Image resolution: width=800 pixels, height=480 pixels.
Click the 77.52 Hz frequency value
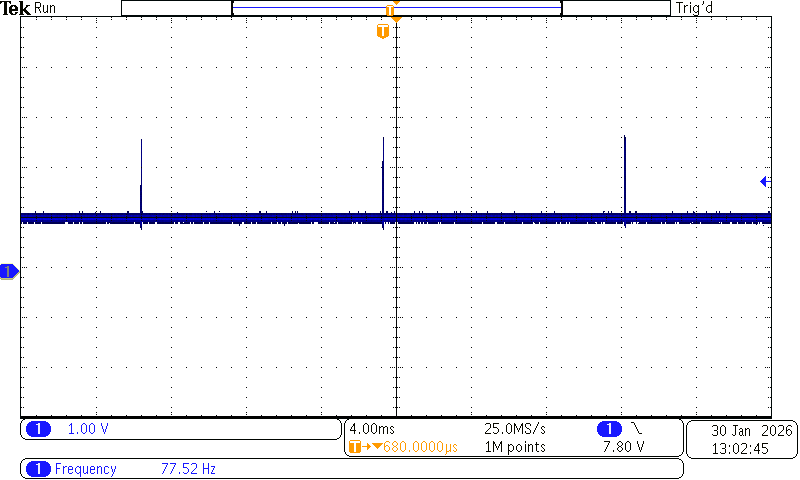(188, 469)
